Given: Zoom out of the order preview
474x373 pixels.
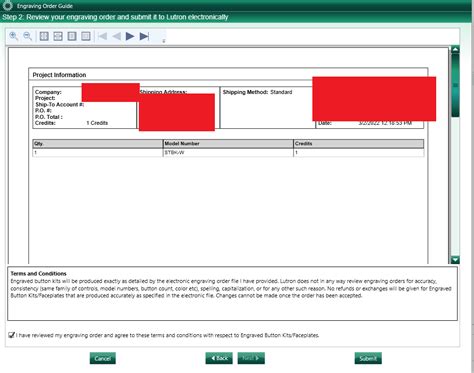Looking at the screenshot, I should [x=28, y=36].
